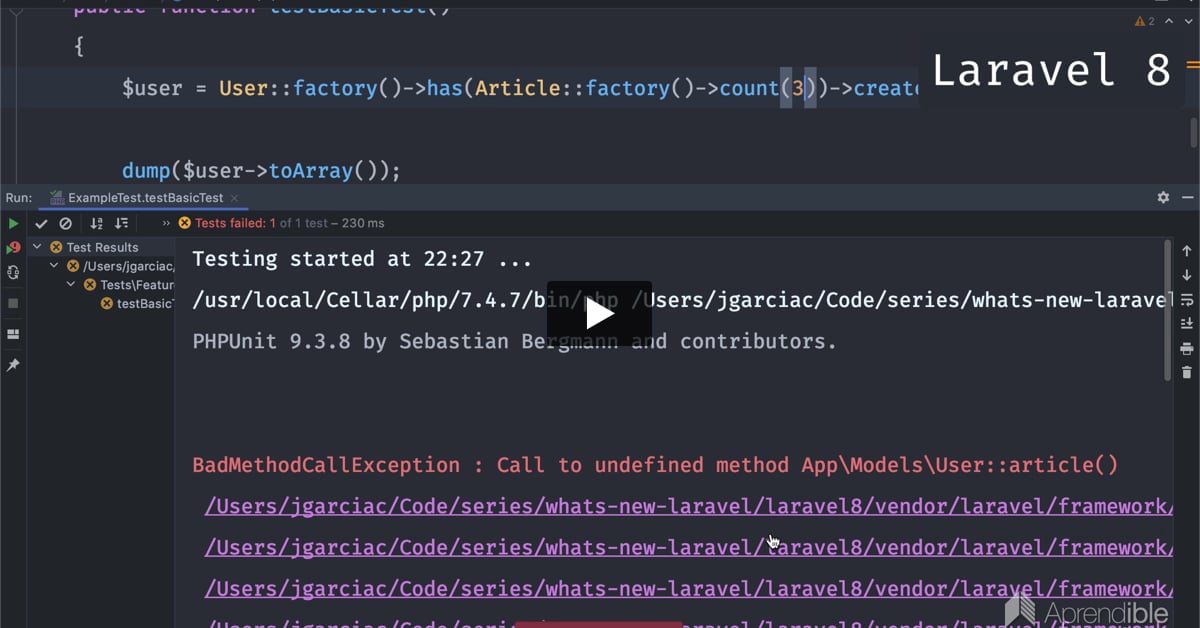Image resolution: width=1200 pixels, height=628 pixels.
Task: Click the $user variable in factory line
Action: pos(152,88)
